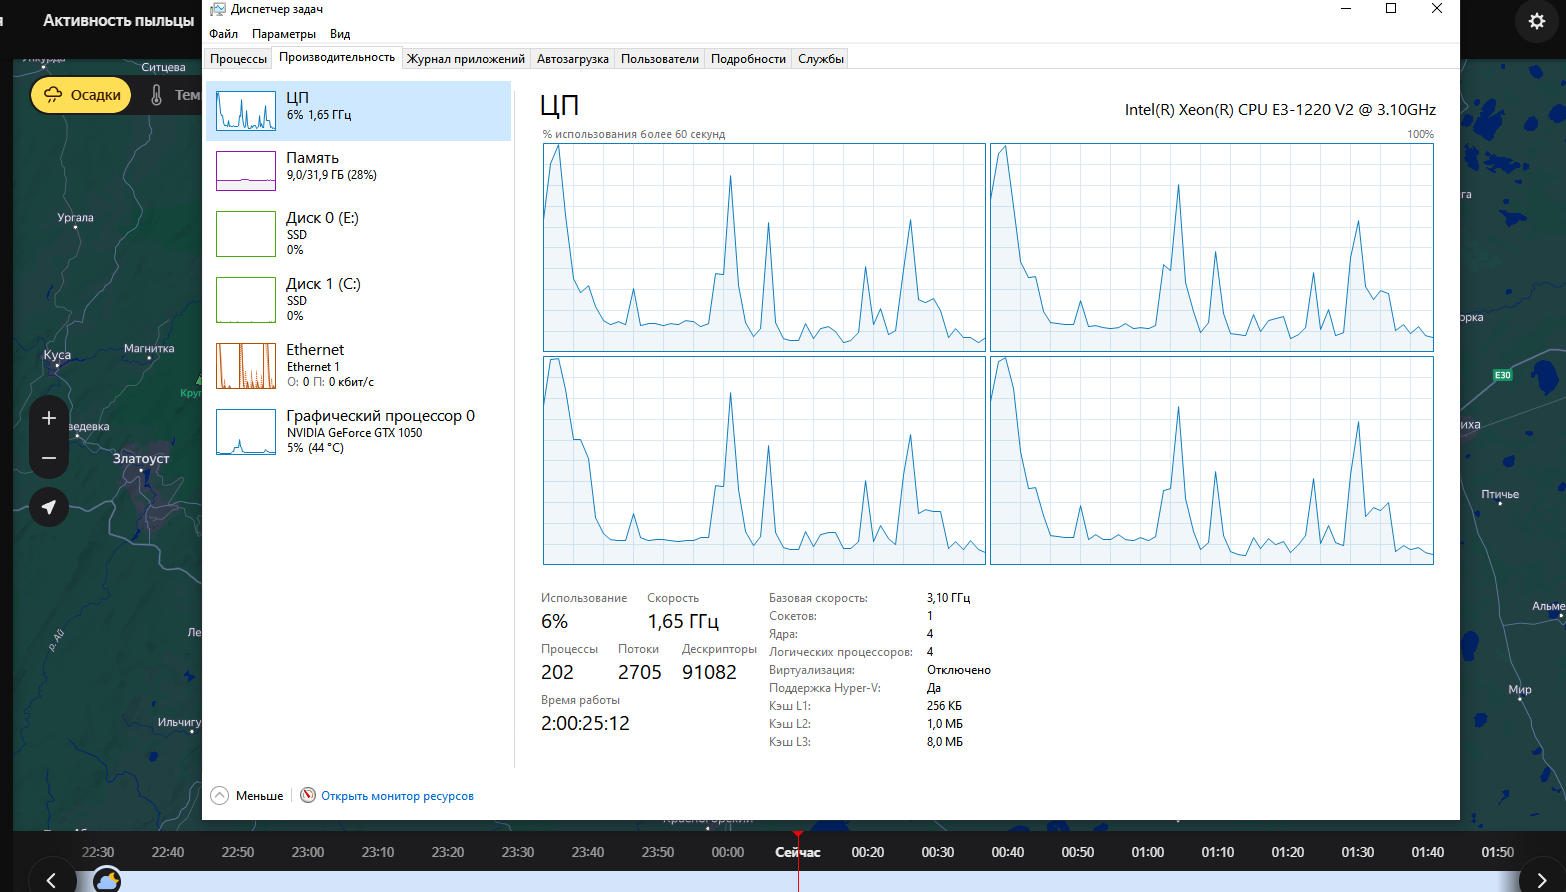Minimize the Диспетчер задач window
This screenshot has height=892, width=1566.
1346,9
